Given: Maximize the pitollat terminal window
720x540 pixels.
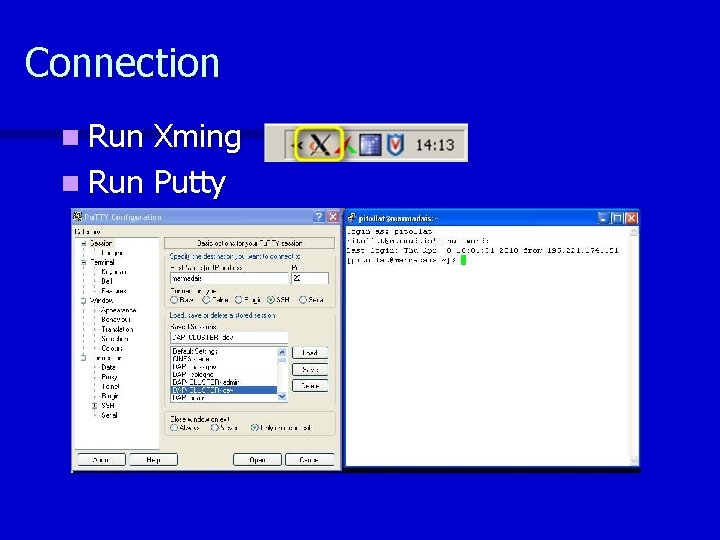Looking at the screenshot, I should [617, 218].
